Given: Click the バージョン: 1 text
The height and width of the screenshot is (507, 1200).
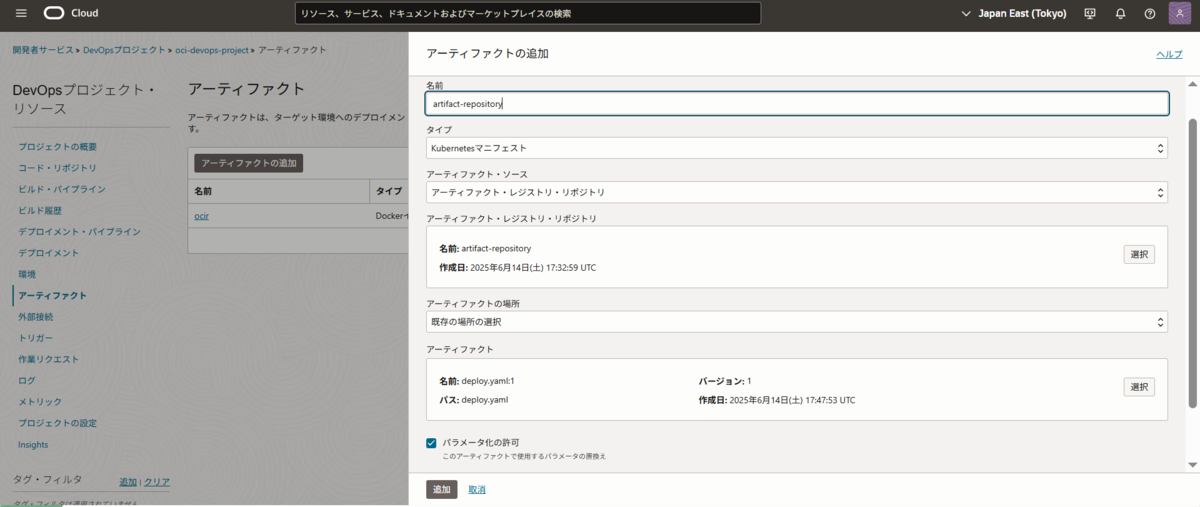Looking at the screenshot, I should pyautogui.click(x=725, y=381).
